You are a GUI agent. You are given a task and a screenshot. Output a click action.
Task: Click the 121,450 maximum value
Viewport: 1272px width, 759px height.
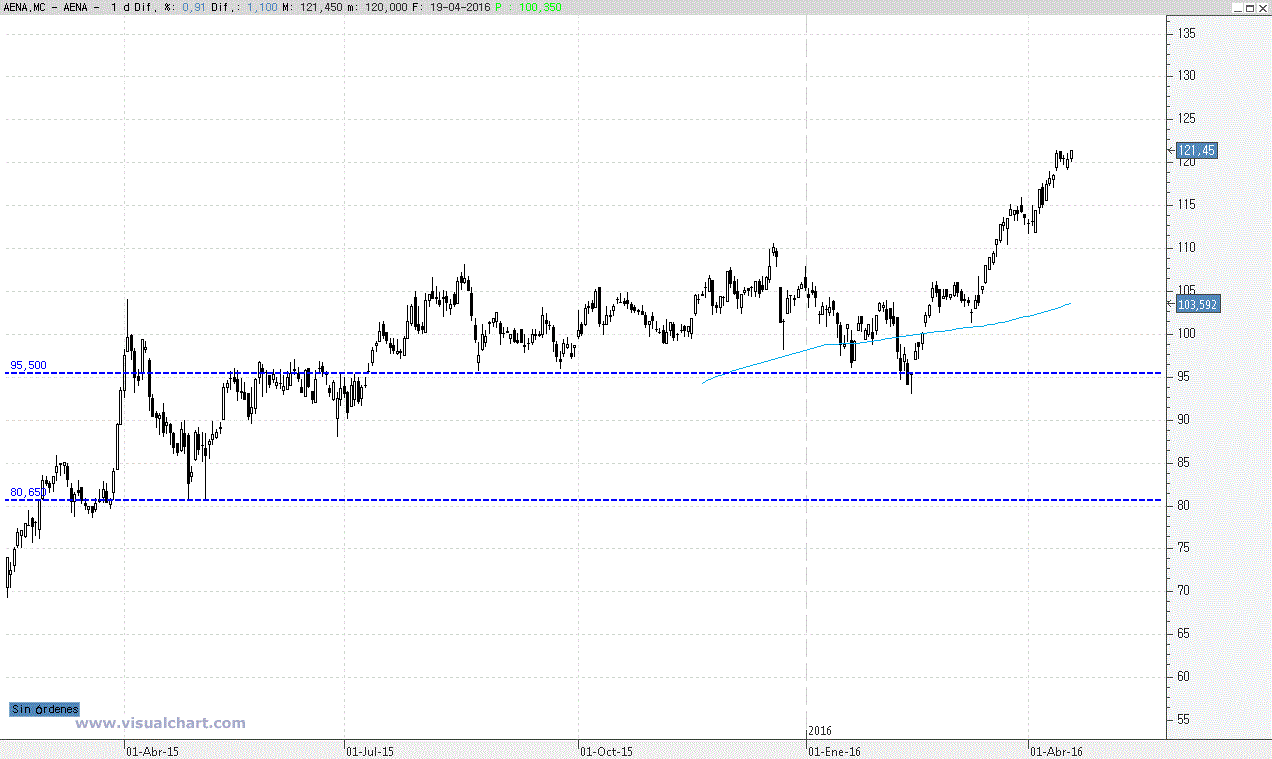[x=320, y=7]
